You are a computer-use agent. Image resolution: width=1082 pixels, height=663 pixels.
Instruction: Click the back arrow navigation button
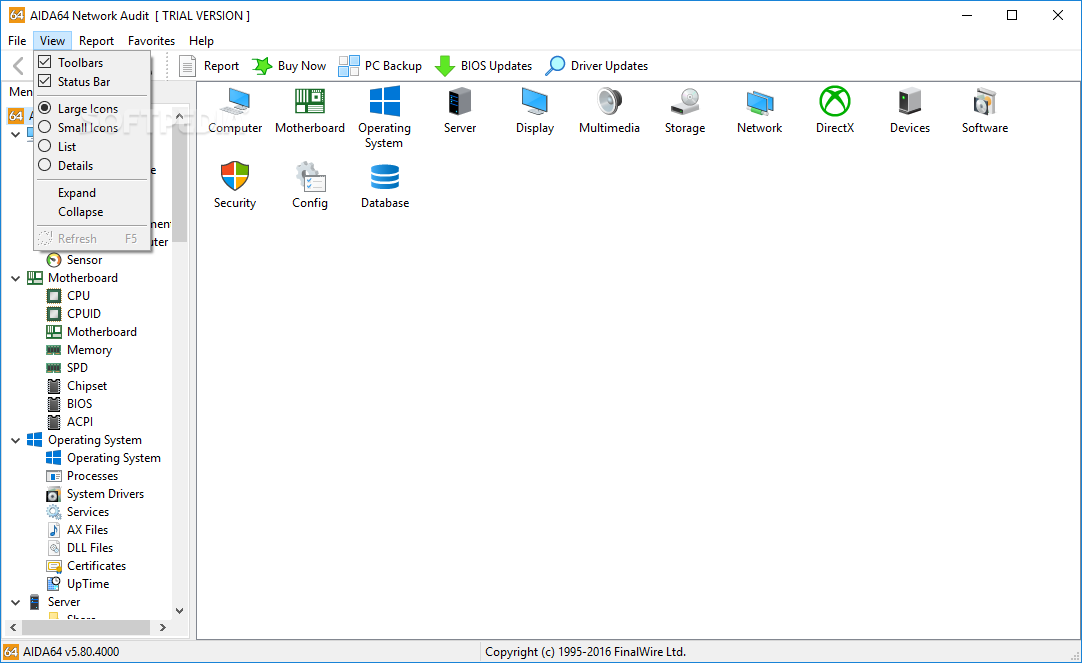[x=19, y=66]
